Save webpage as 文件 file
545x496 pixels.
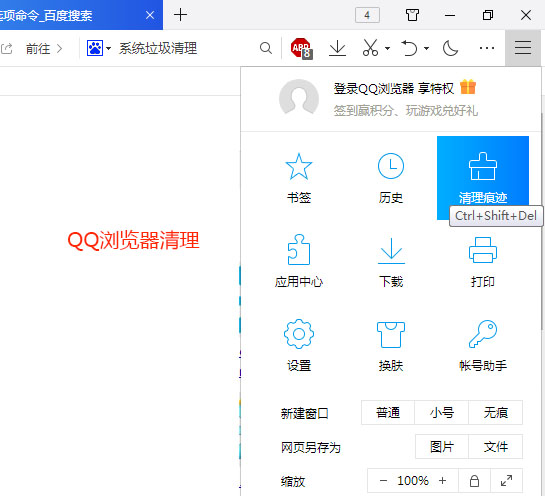click(x=496, y=447)
